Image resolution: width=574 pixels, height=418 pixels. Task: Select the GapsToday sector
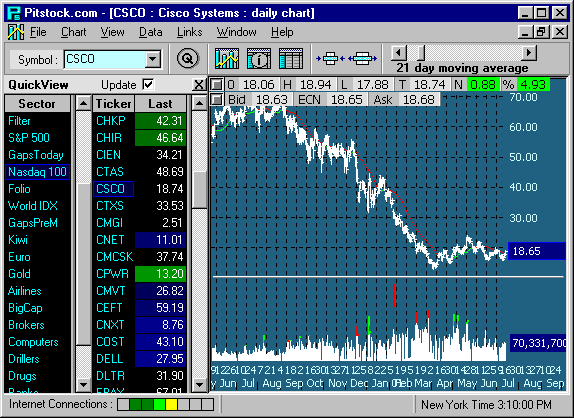[36, 155]
